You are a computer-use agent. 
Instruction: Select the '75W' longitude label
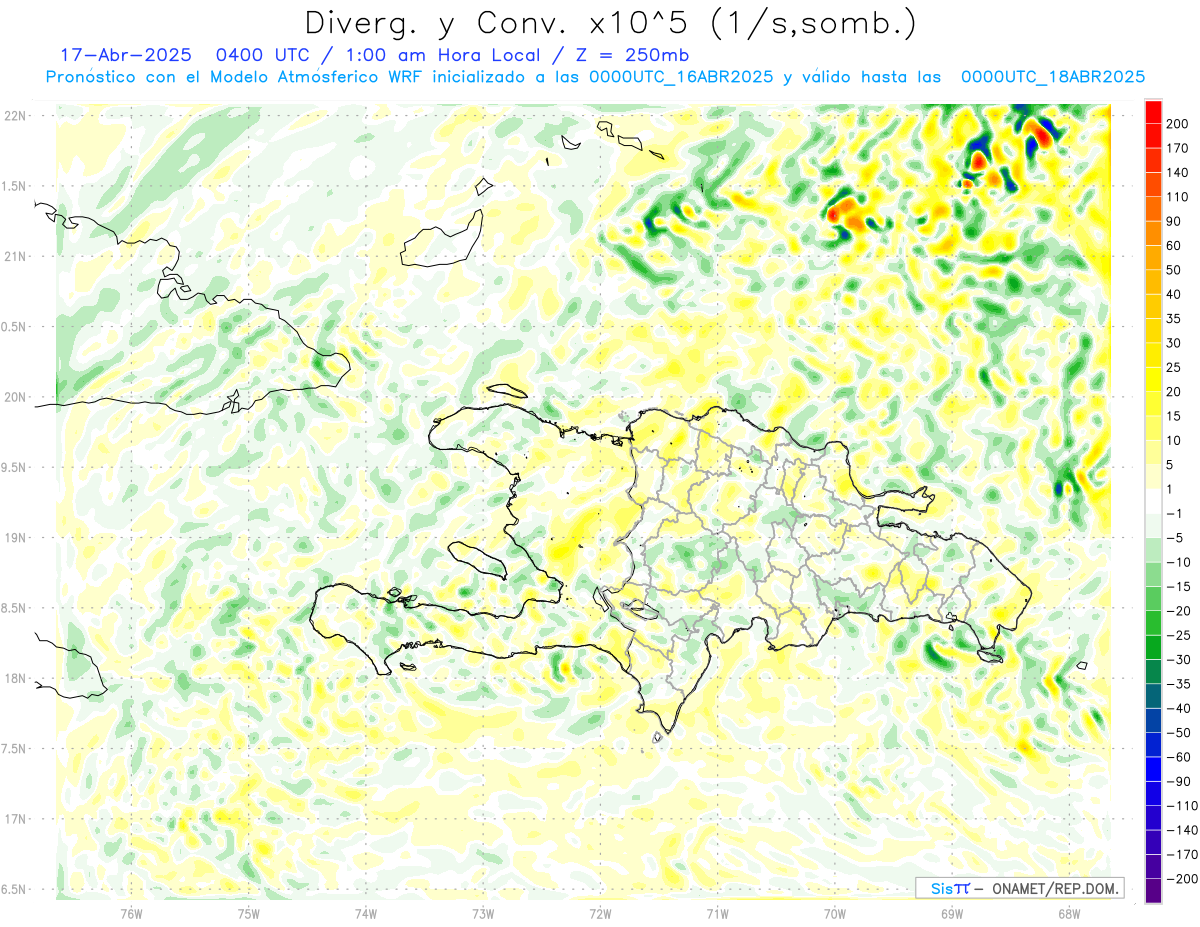249,914
